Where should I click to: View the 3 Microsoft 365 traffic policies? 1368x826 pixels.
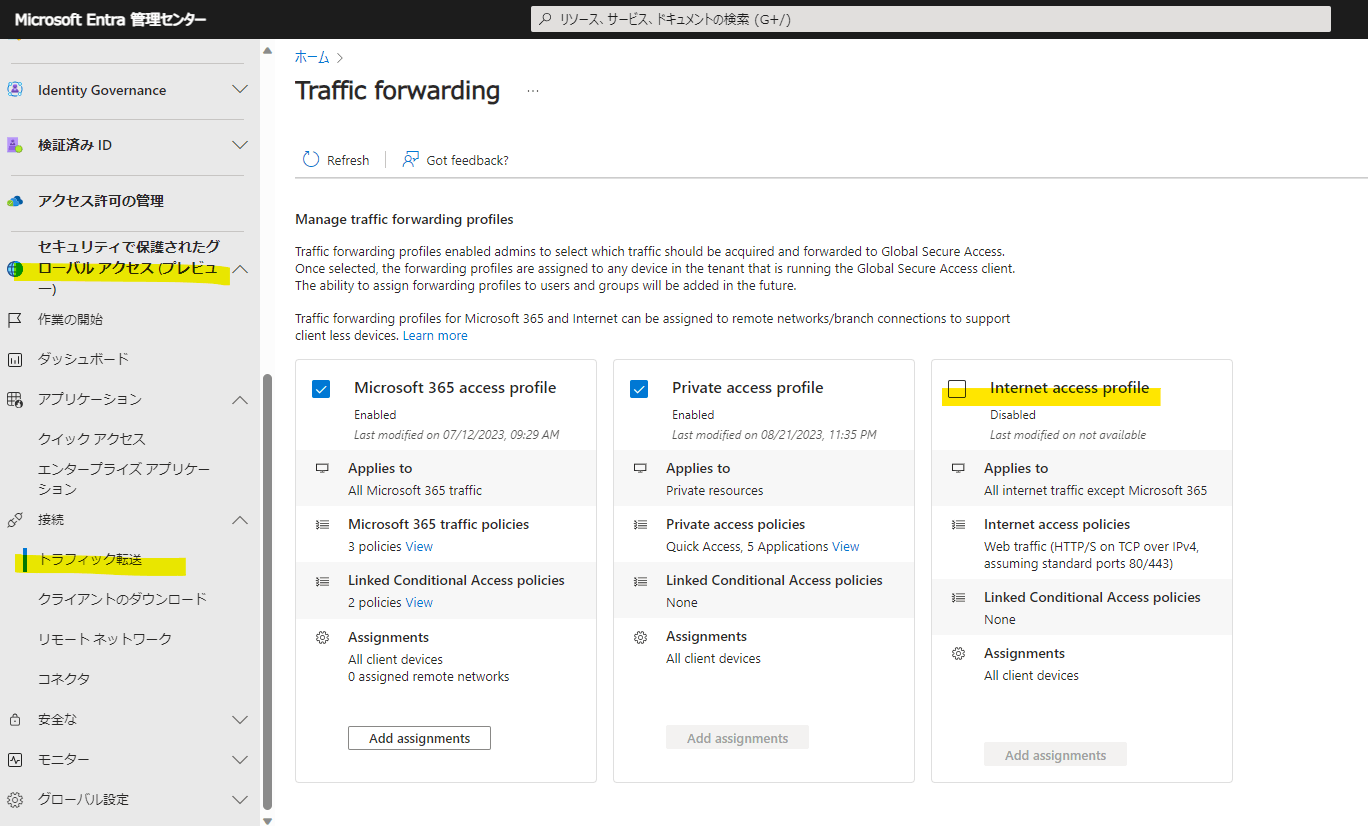click(x=419, y=547)
